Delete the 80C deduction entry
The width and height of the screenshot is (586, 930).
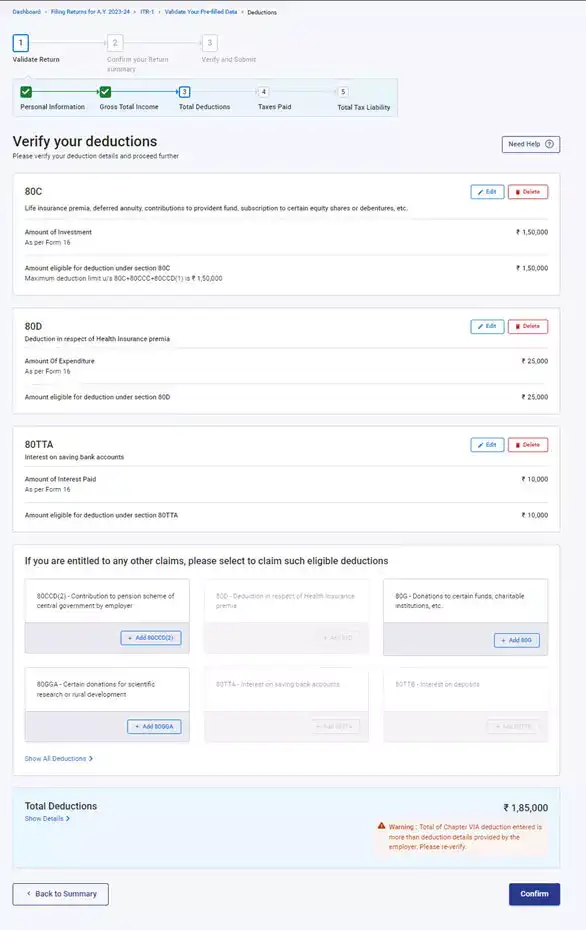[x=528, y=192]
